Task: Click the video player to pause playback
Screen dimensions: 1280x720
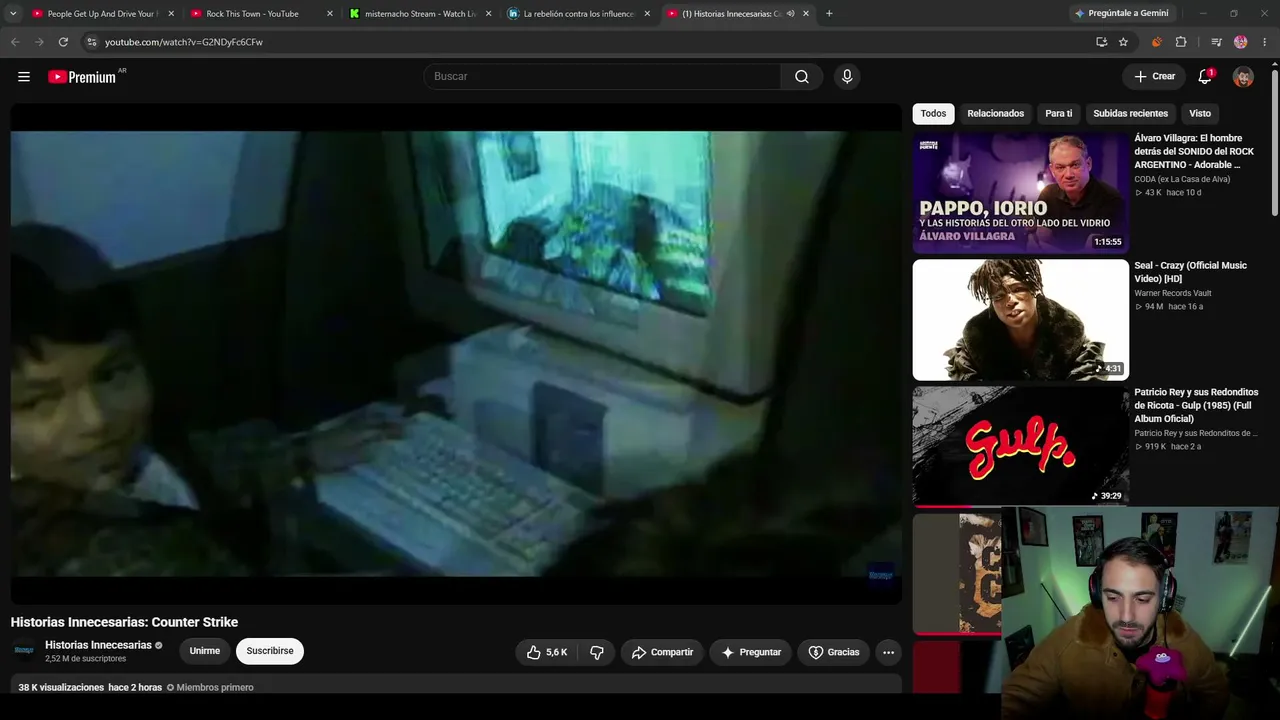Action: click(456, 354)
